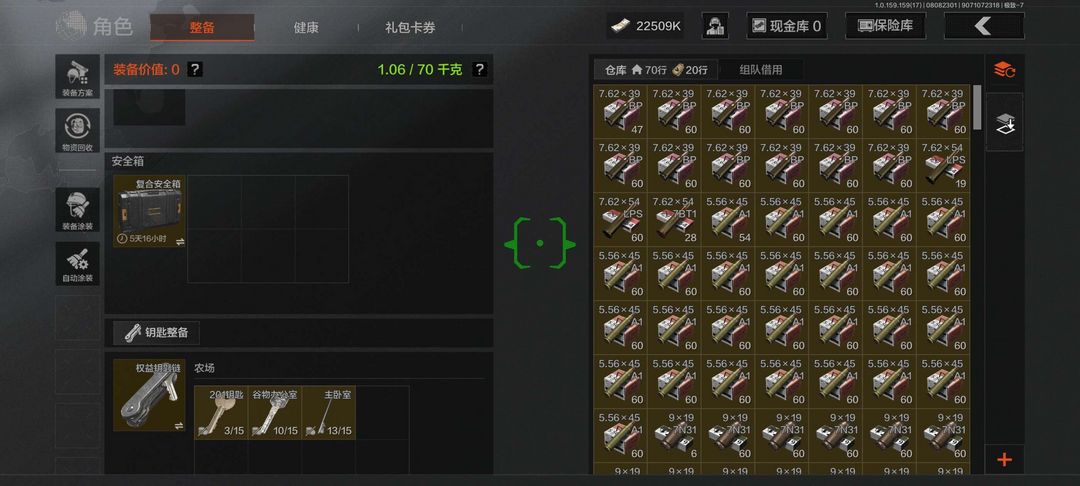Click the back arrow button

(x=984, y=26)
